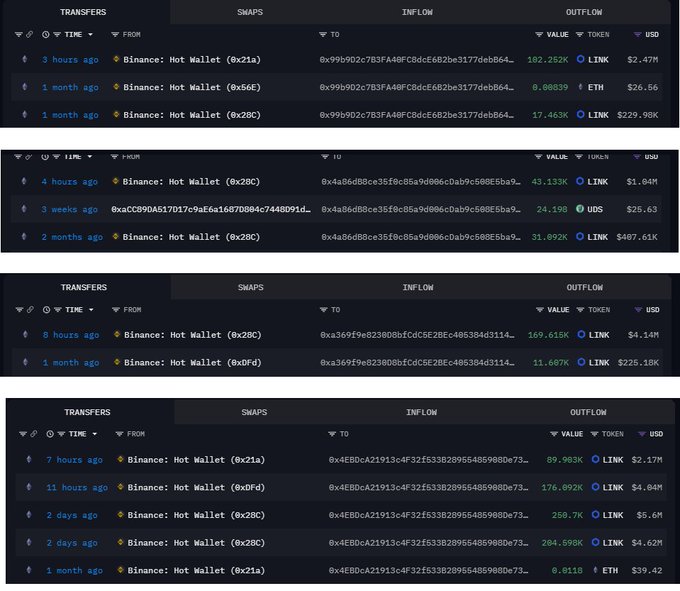Click Ethereum chain icon on the 4 hours ago row
The height and width of the screenshot is (591, 680).
pos(24,181)
